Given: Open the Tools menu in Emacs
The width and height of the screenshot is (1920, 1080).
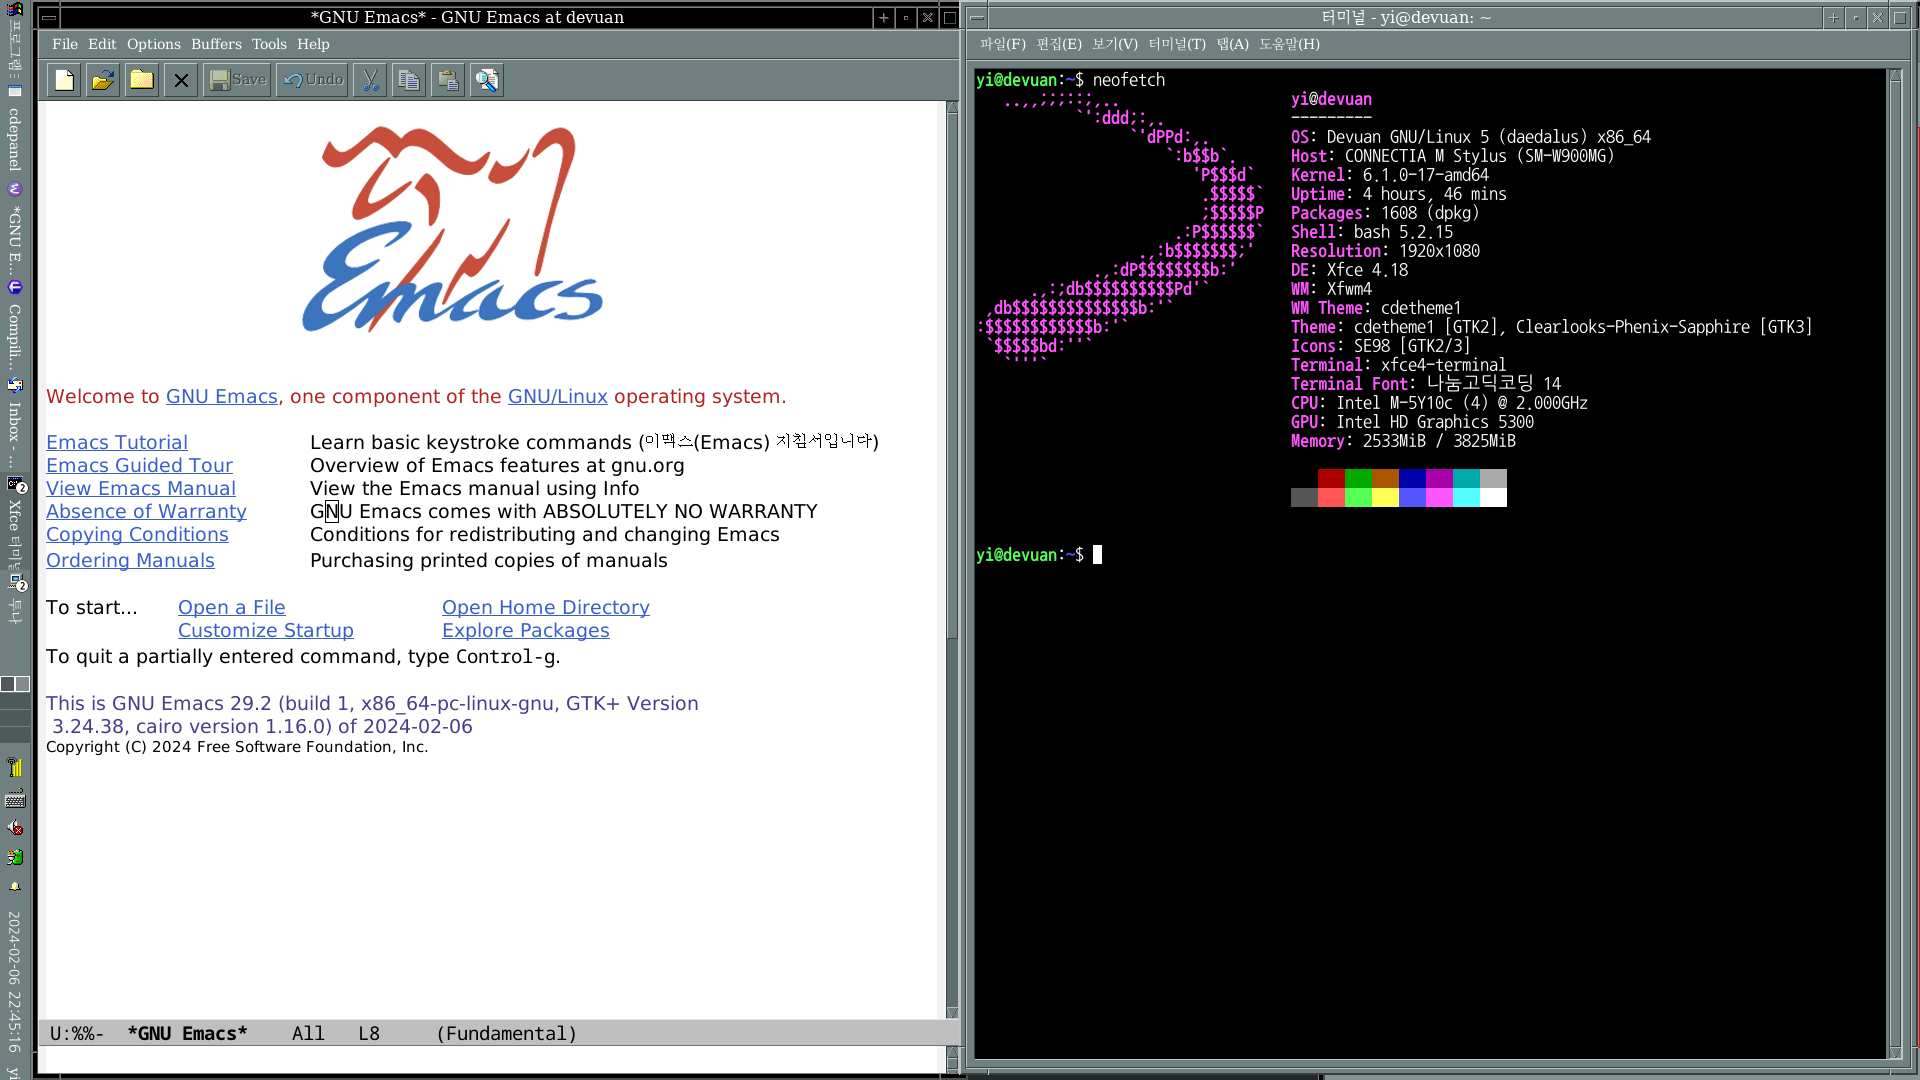Looking at the screenshot, I should point(268,44).
